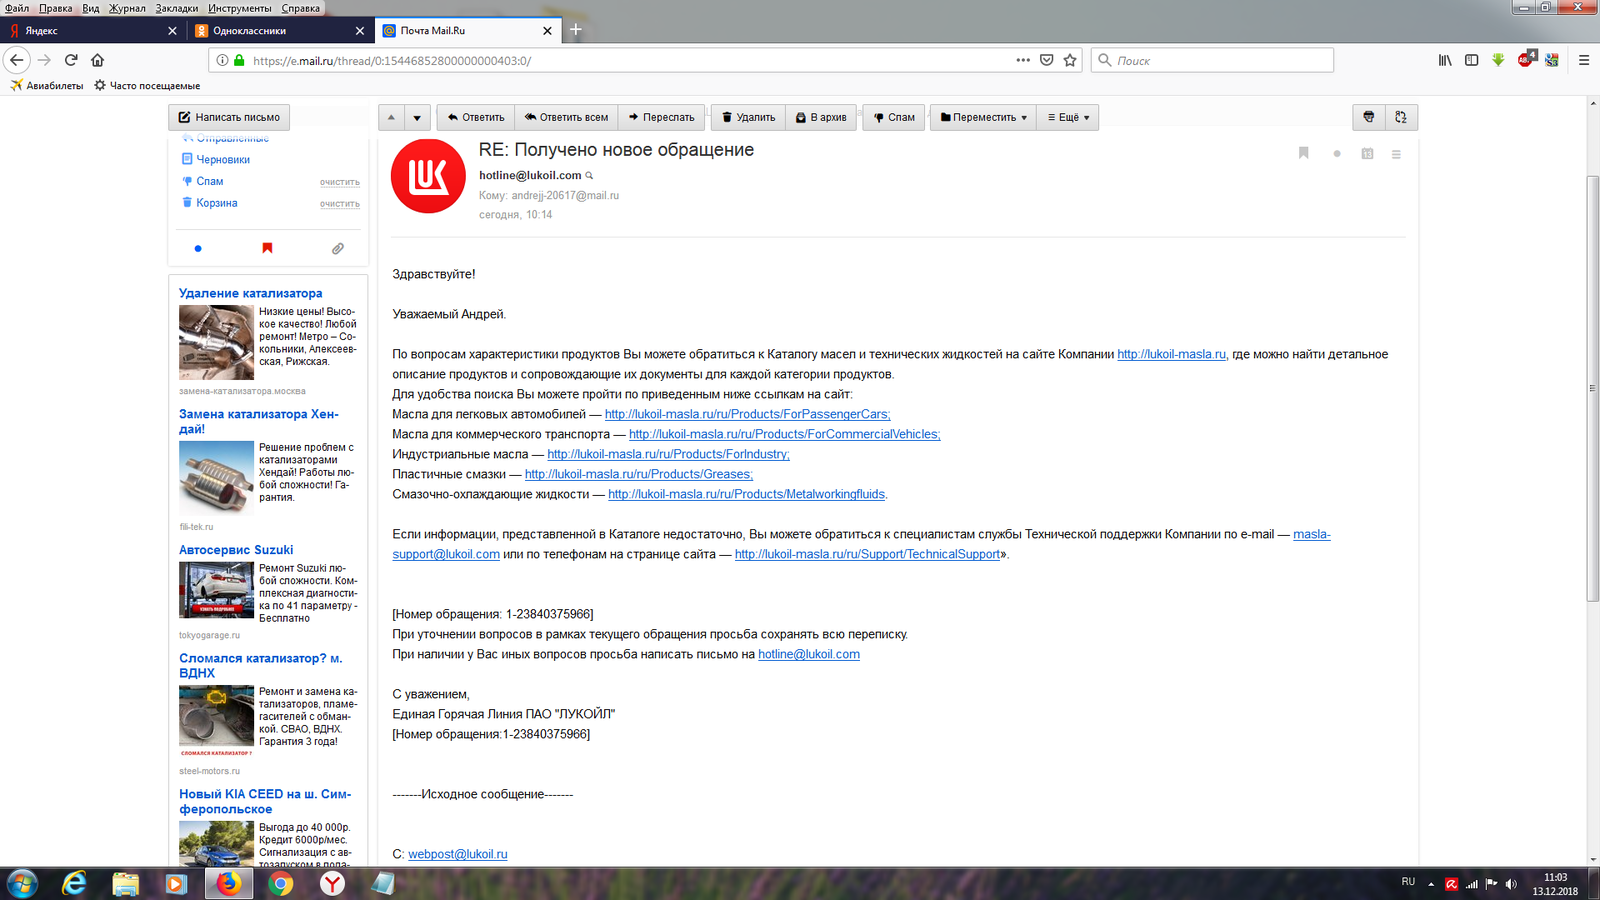Click the Поиск search field
Viewport: 1600px width, 900px height.
tap(1212, 60)
